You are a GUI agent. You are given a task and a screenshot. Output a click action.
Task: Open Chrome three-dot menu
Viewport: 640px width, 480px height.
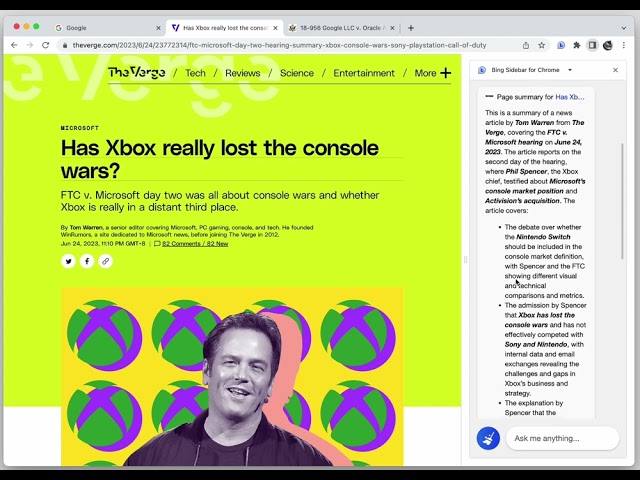click(624, 45)
